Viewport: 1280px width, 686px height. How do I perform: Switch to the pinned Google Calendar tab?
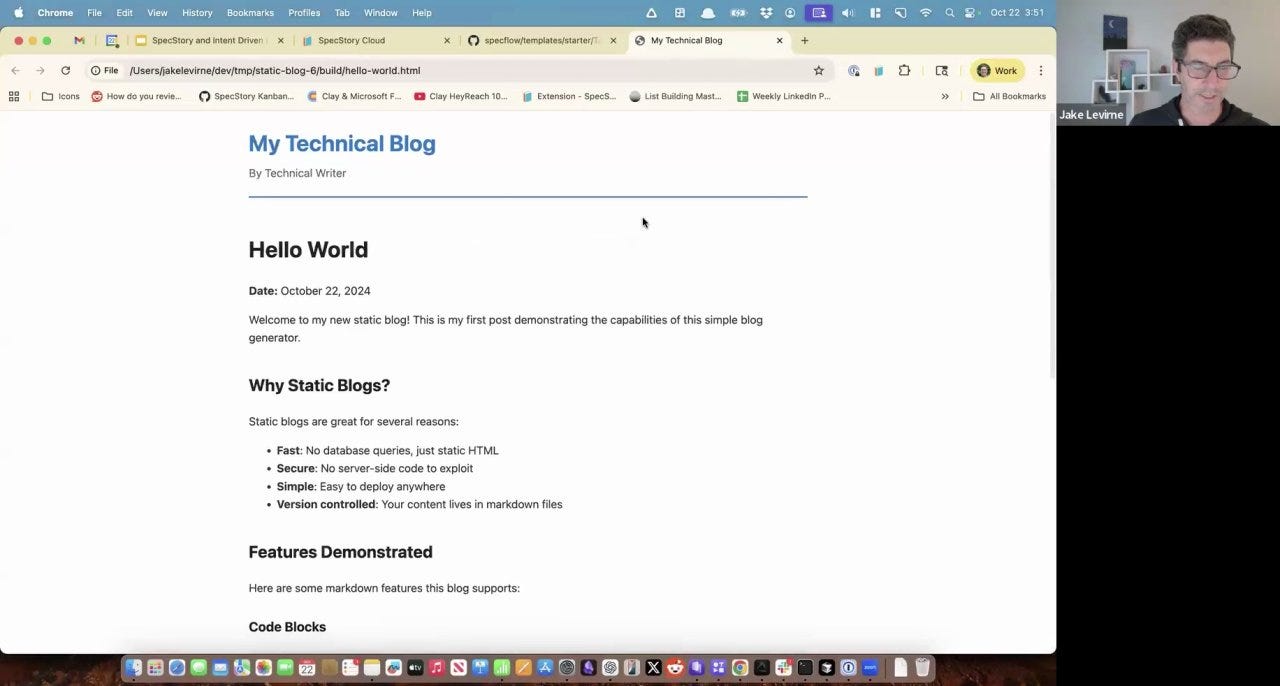[112, 40]
